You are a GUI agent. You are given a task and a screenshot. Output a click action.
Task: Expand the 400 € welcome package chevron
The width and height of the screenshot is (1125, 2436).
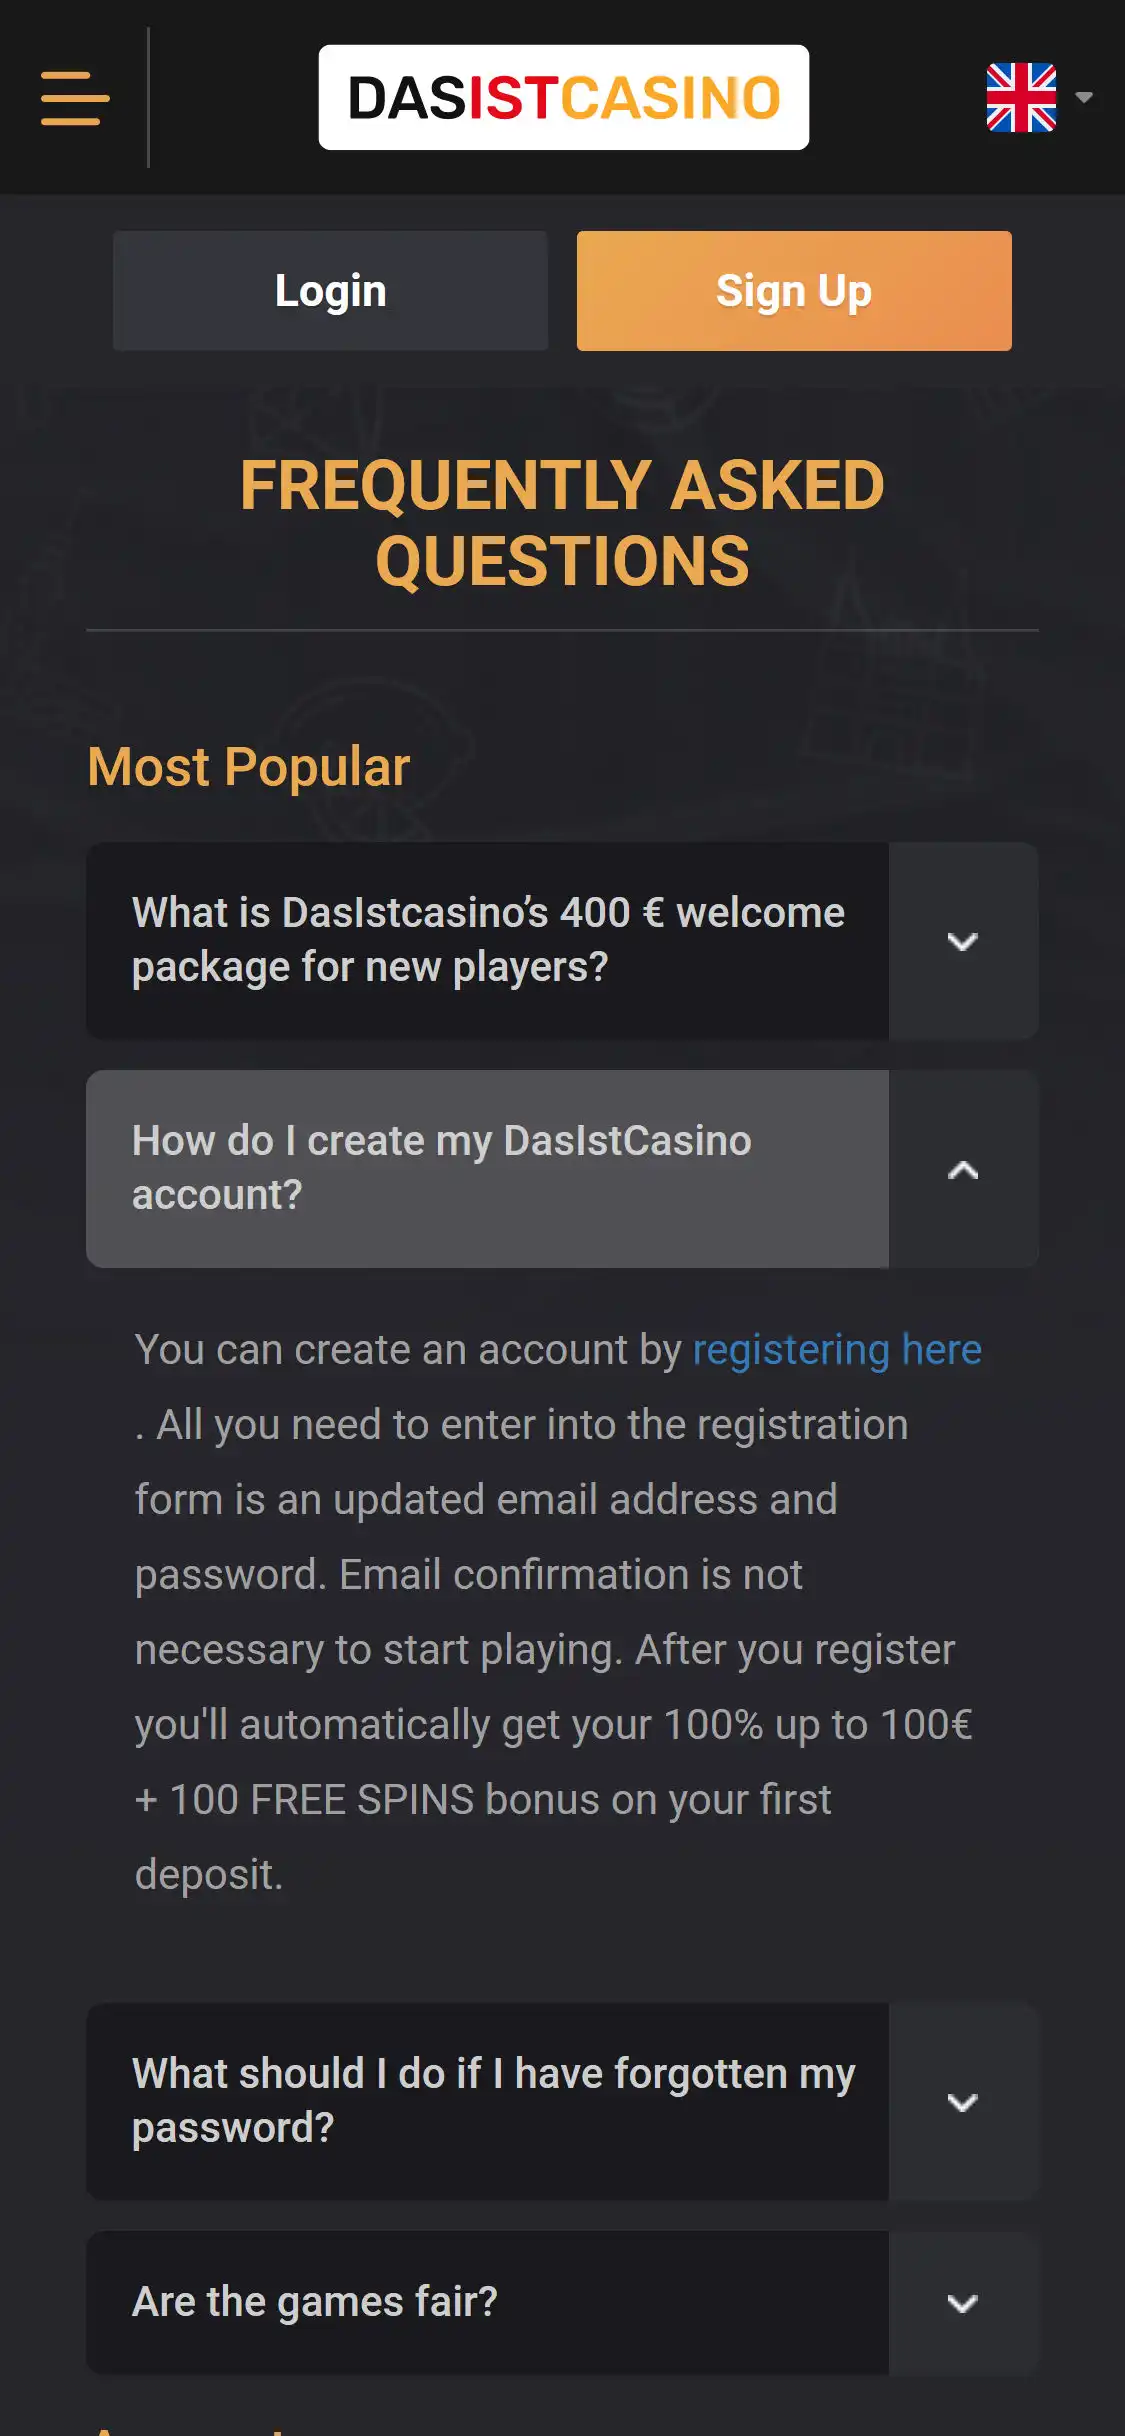(x=962, y=941)
